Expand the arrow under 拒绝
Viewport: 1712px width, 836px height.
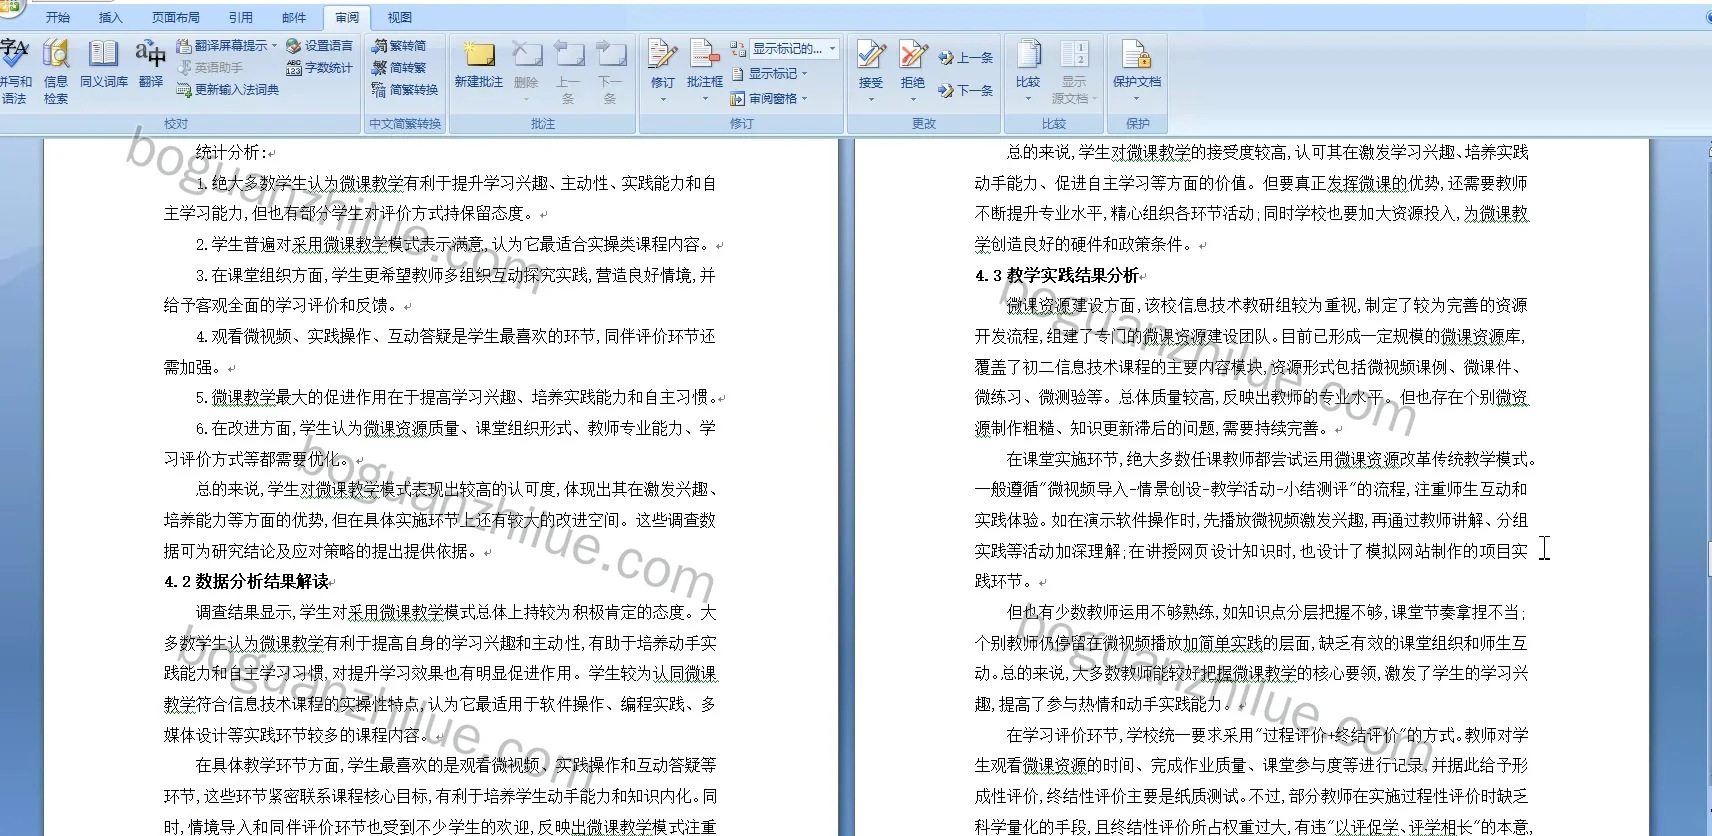coord(912,98)
